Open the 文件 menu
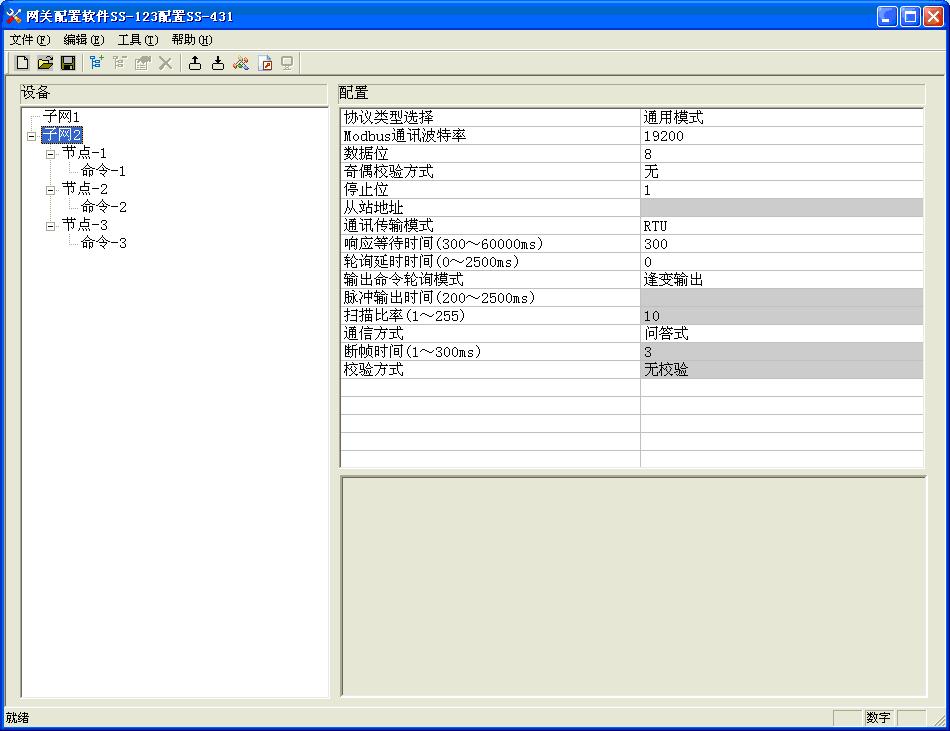 (x=29, y=40)
